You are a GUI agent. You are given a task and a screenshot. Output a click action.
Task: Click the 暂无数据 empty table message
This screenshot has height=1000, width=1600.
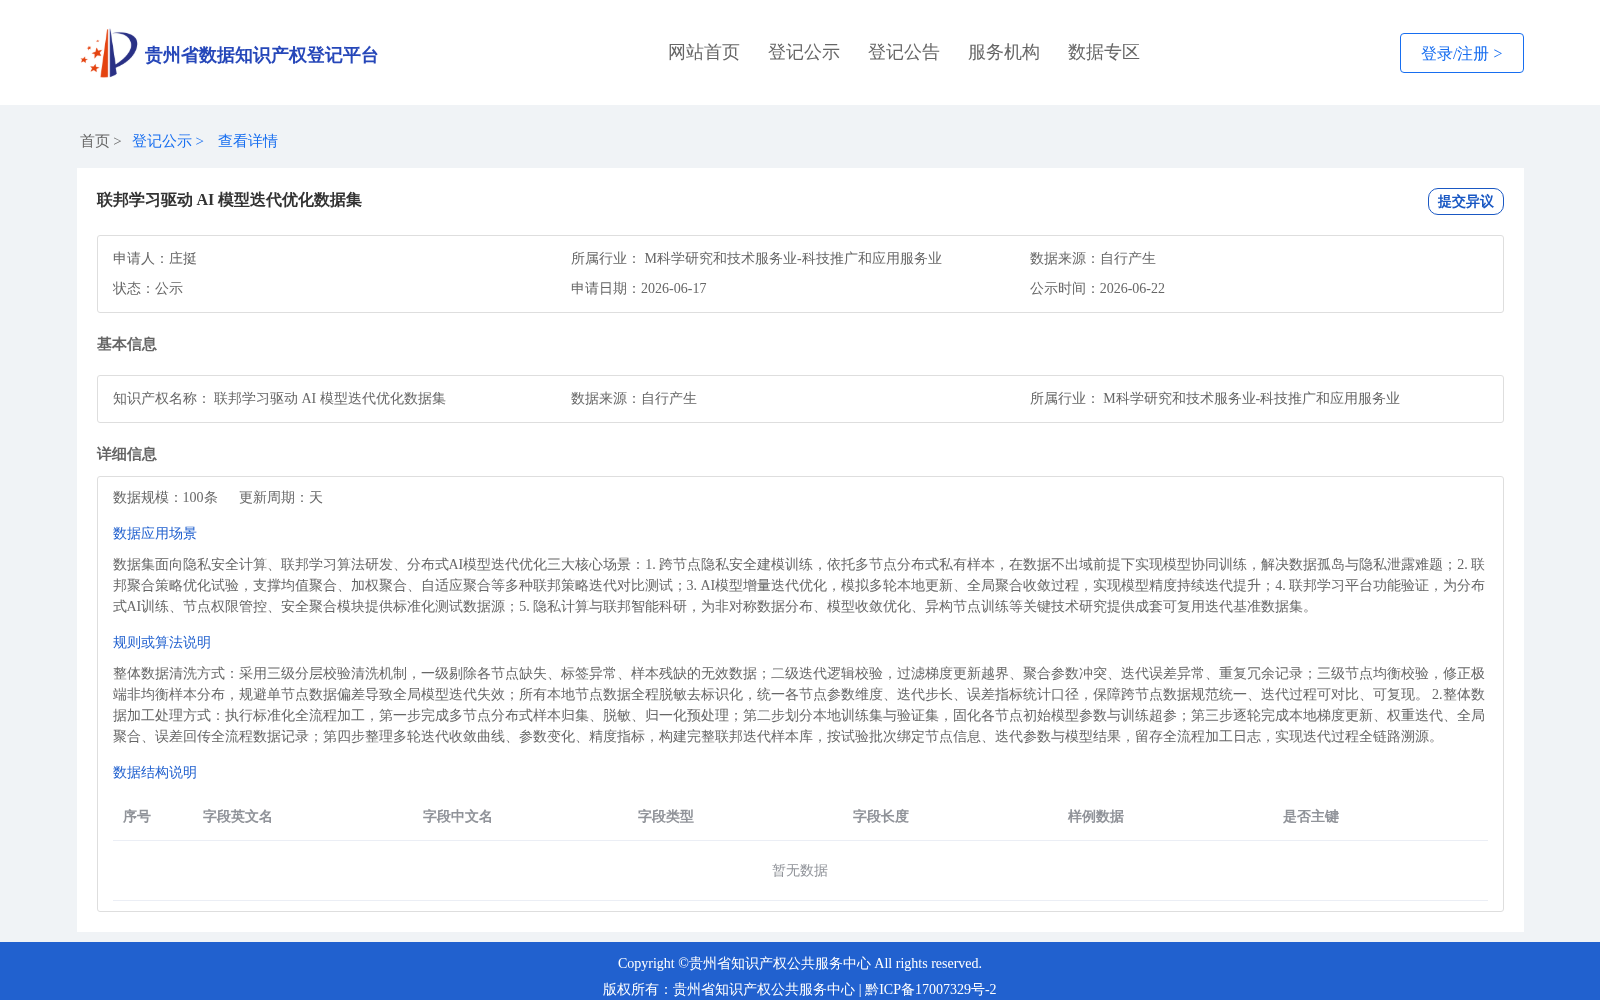(800, 870)
